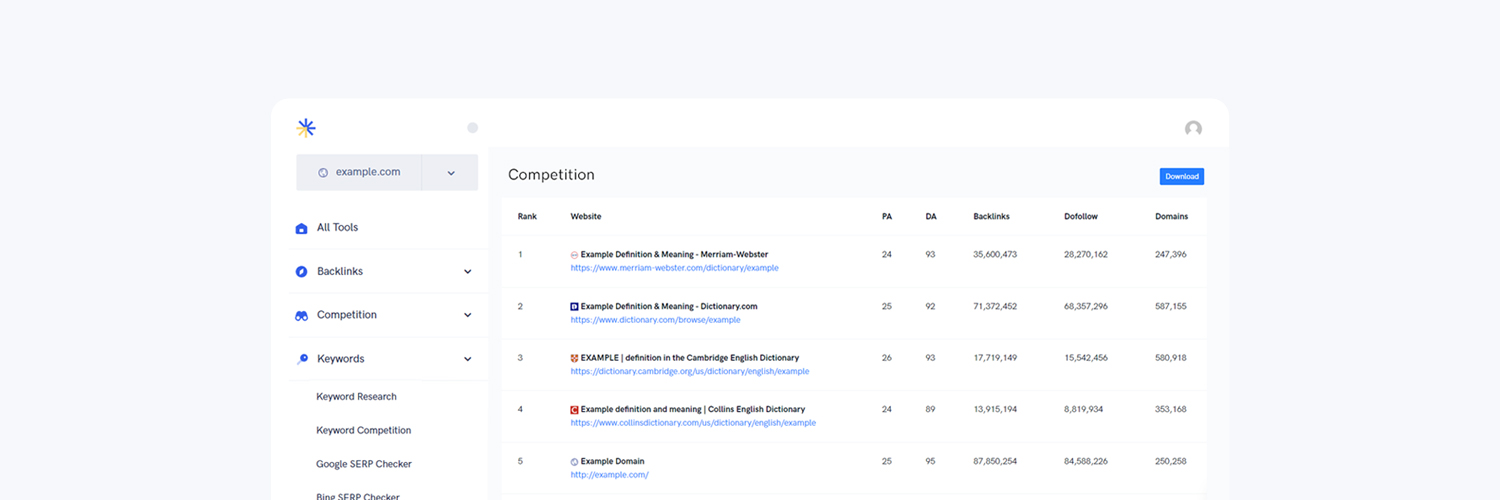The width and height of the screenshot is (1500, 500).
Task: Click the Rank column header
Action: click(x=527, y=217)
